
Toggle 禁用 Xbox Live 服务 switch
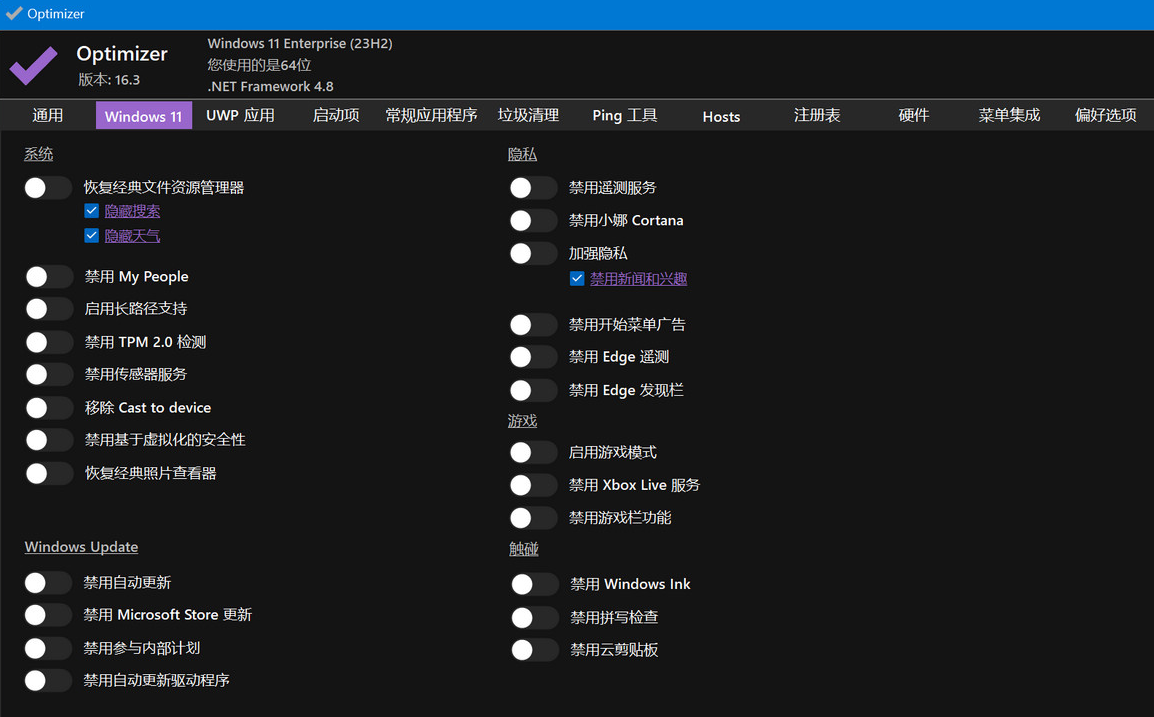[x=533, y=485]
